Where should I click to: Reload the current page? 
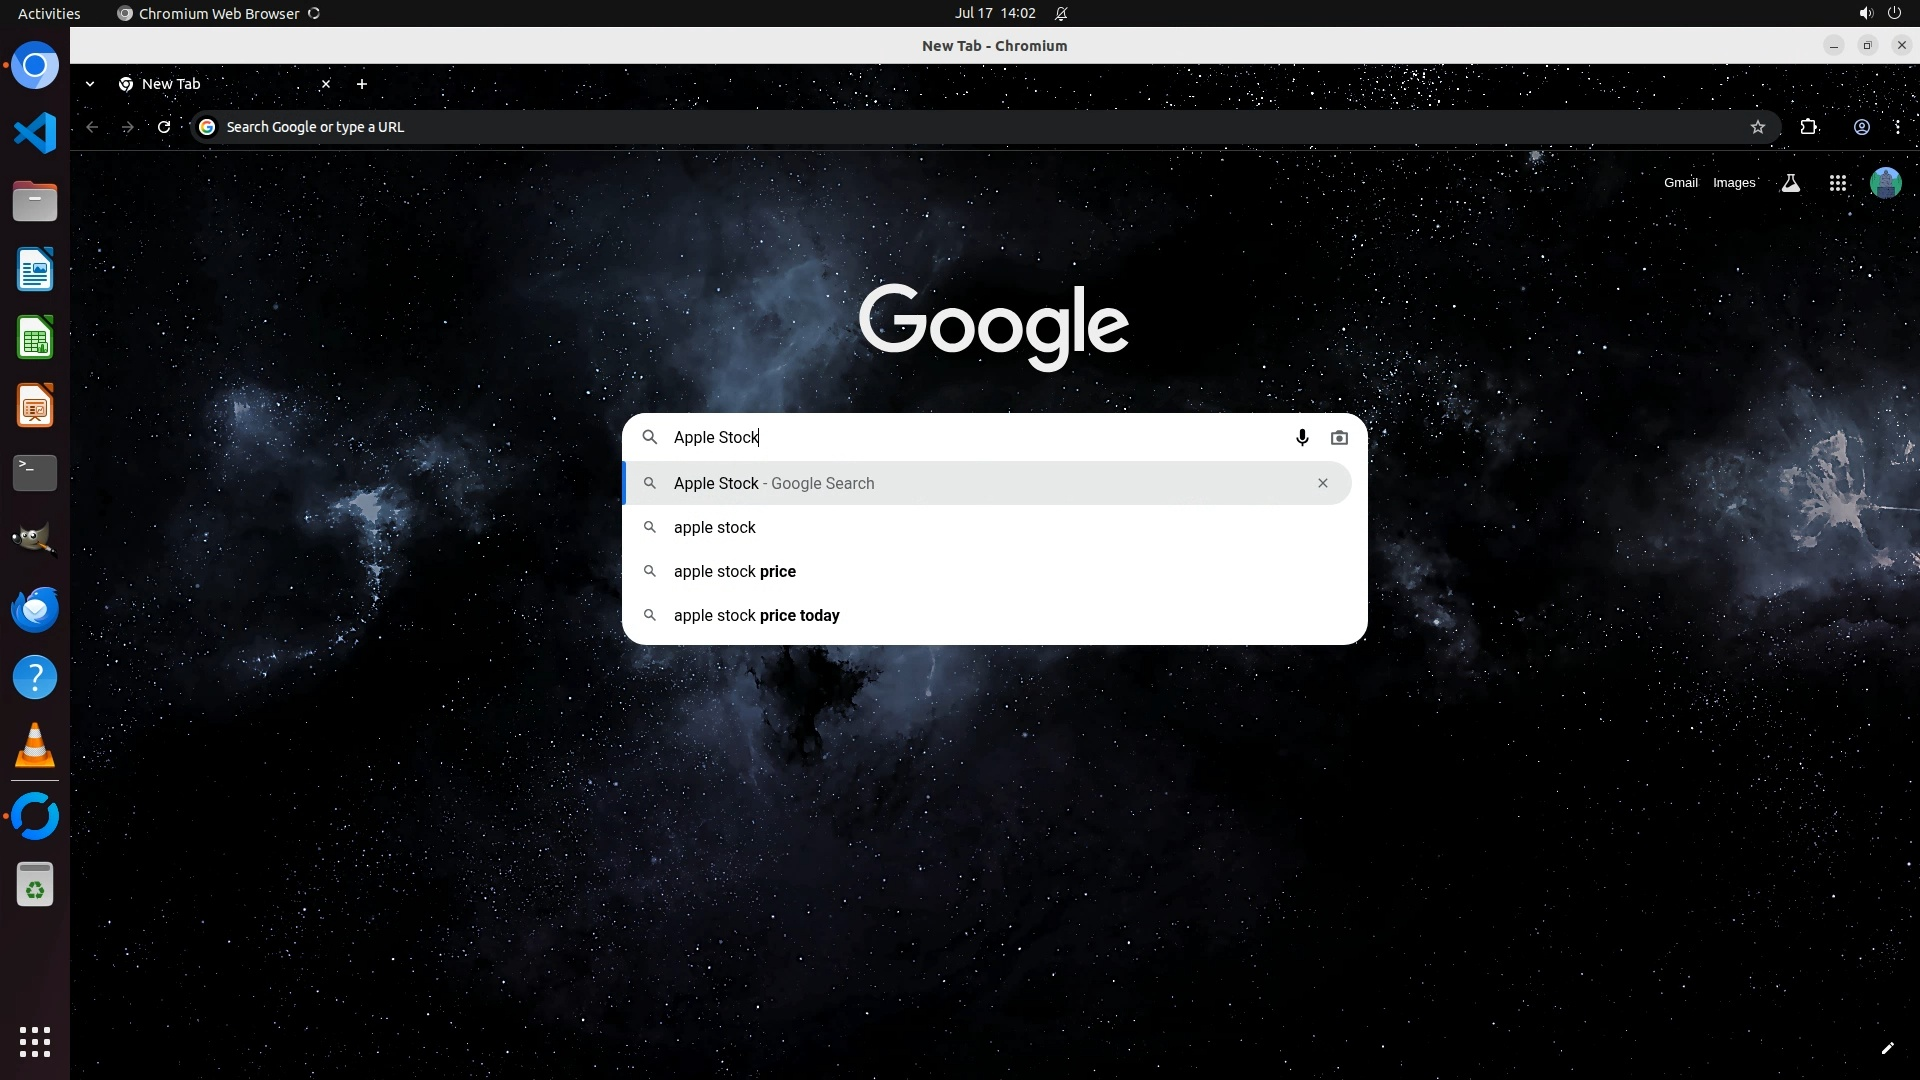[164, 127]
